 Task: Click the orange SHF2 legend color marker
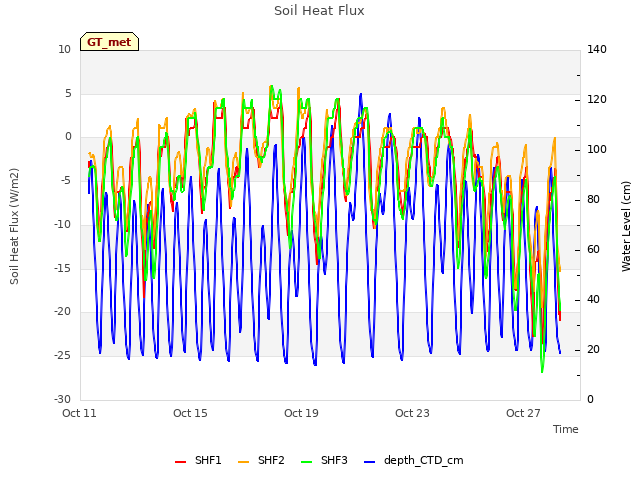coord(243,462)
